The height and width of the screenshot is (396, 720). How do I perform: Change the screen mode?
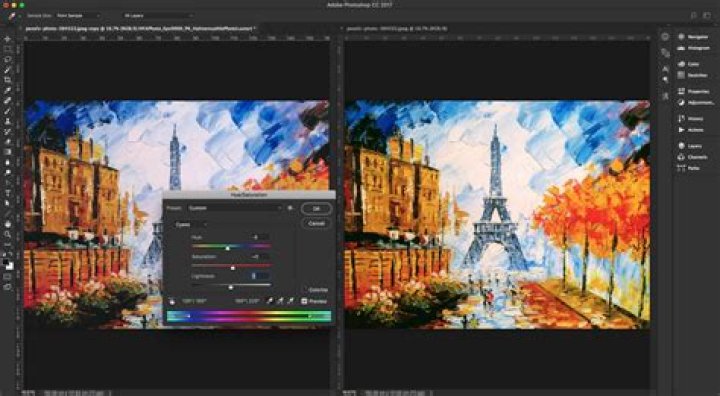click(7, 287)
